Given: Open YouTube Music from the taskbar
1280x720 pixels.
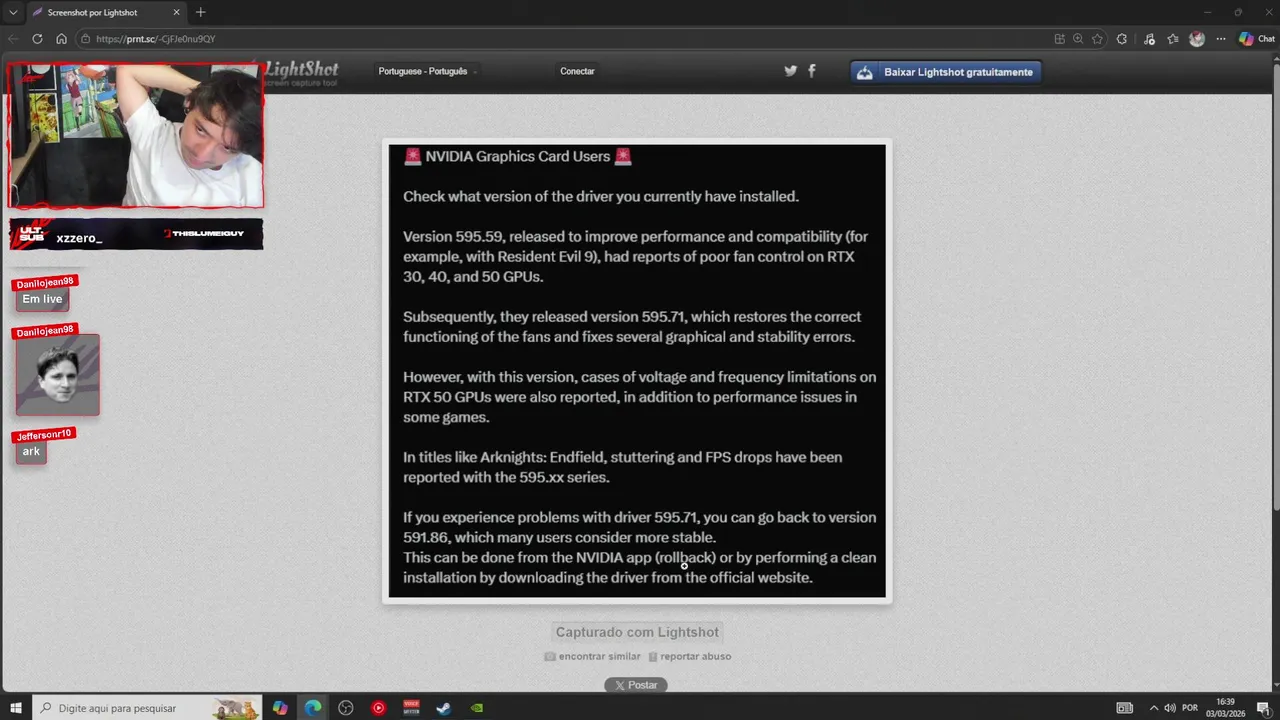Looking at the screenshot, I should click(x=378, y=708).
